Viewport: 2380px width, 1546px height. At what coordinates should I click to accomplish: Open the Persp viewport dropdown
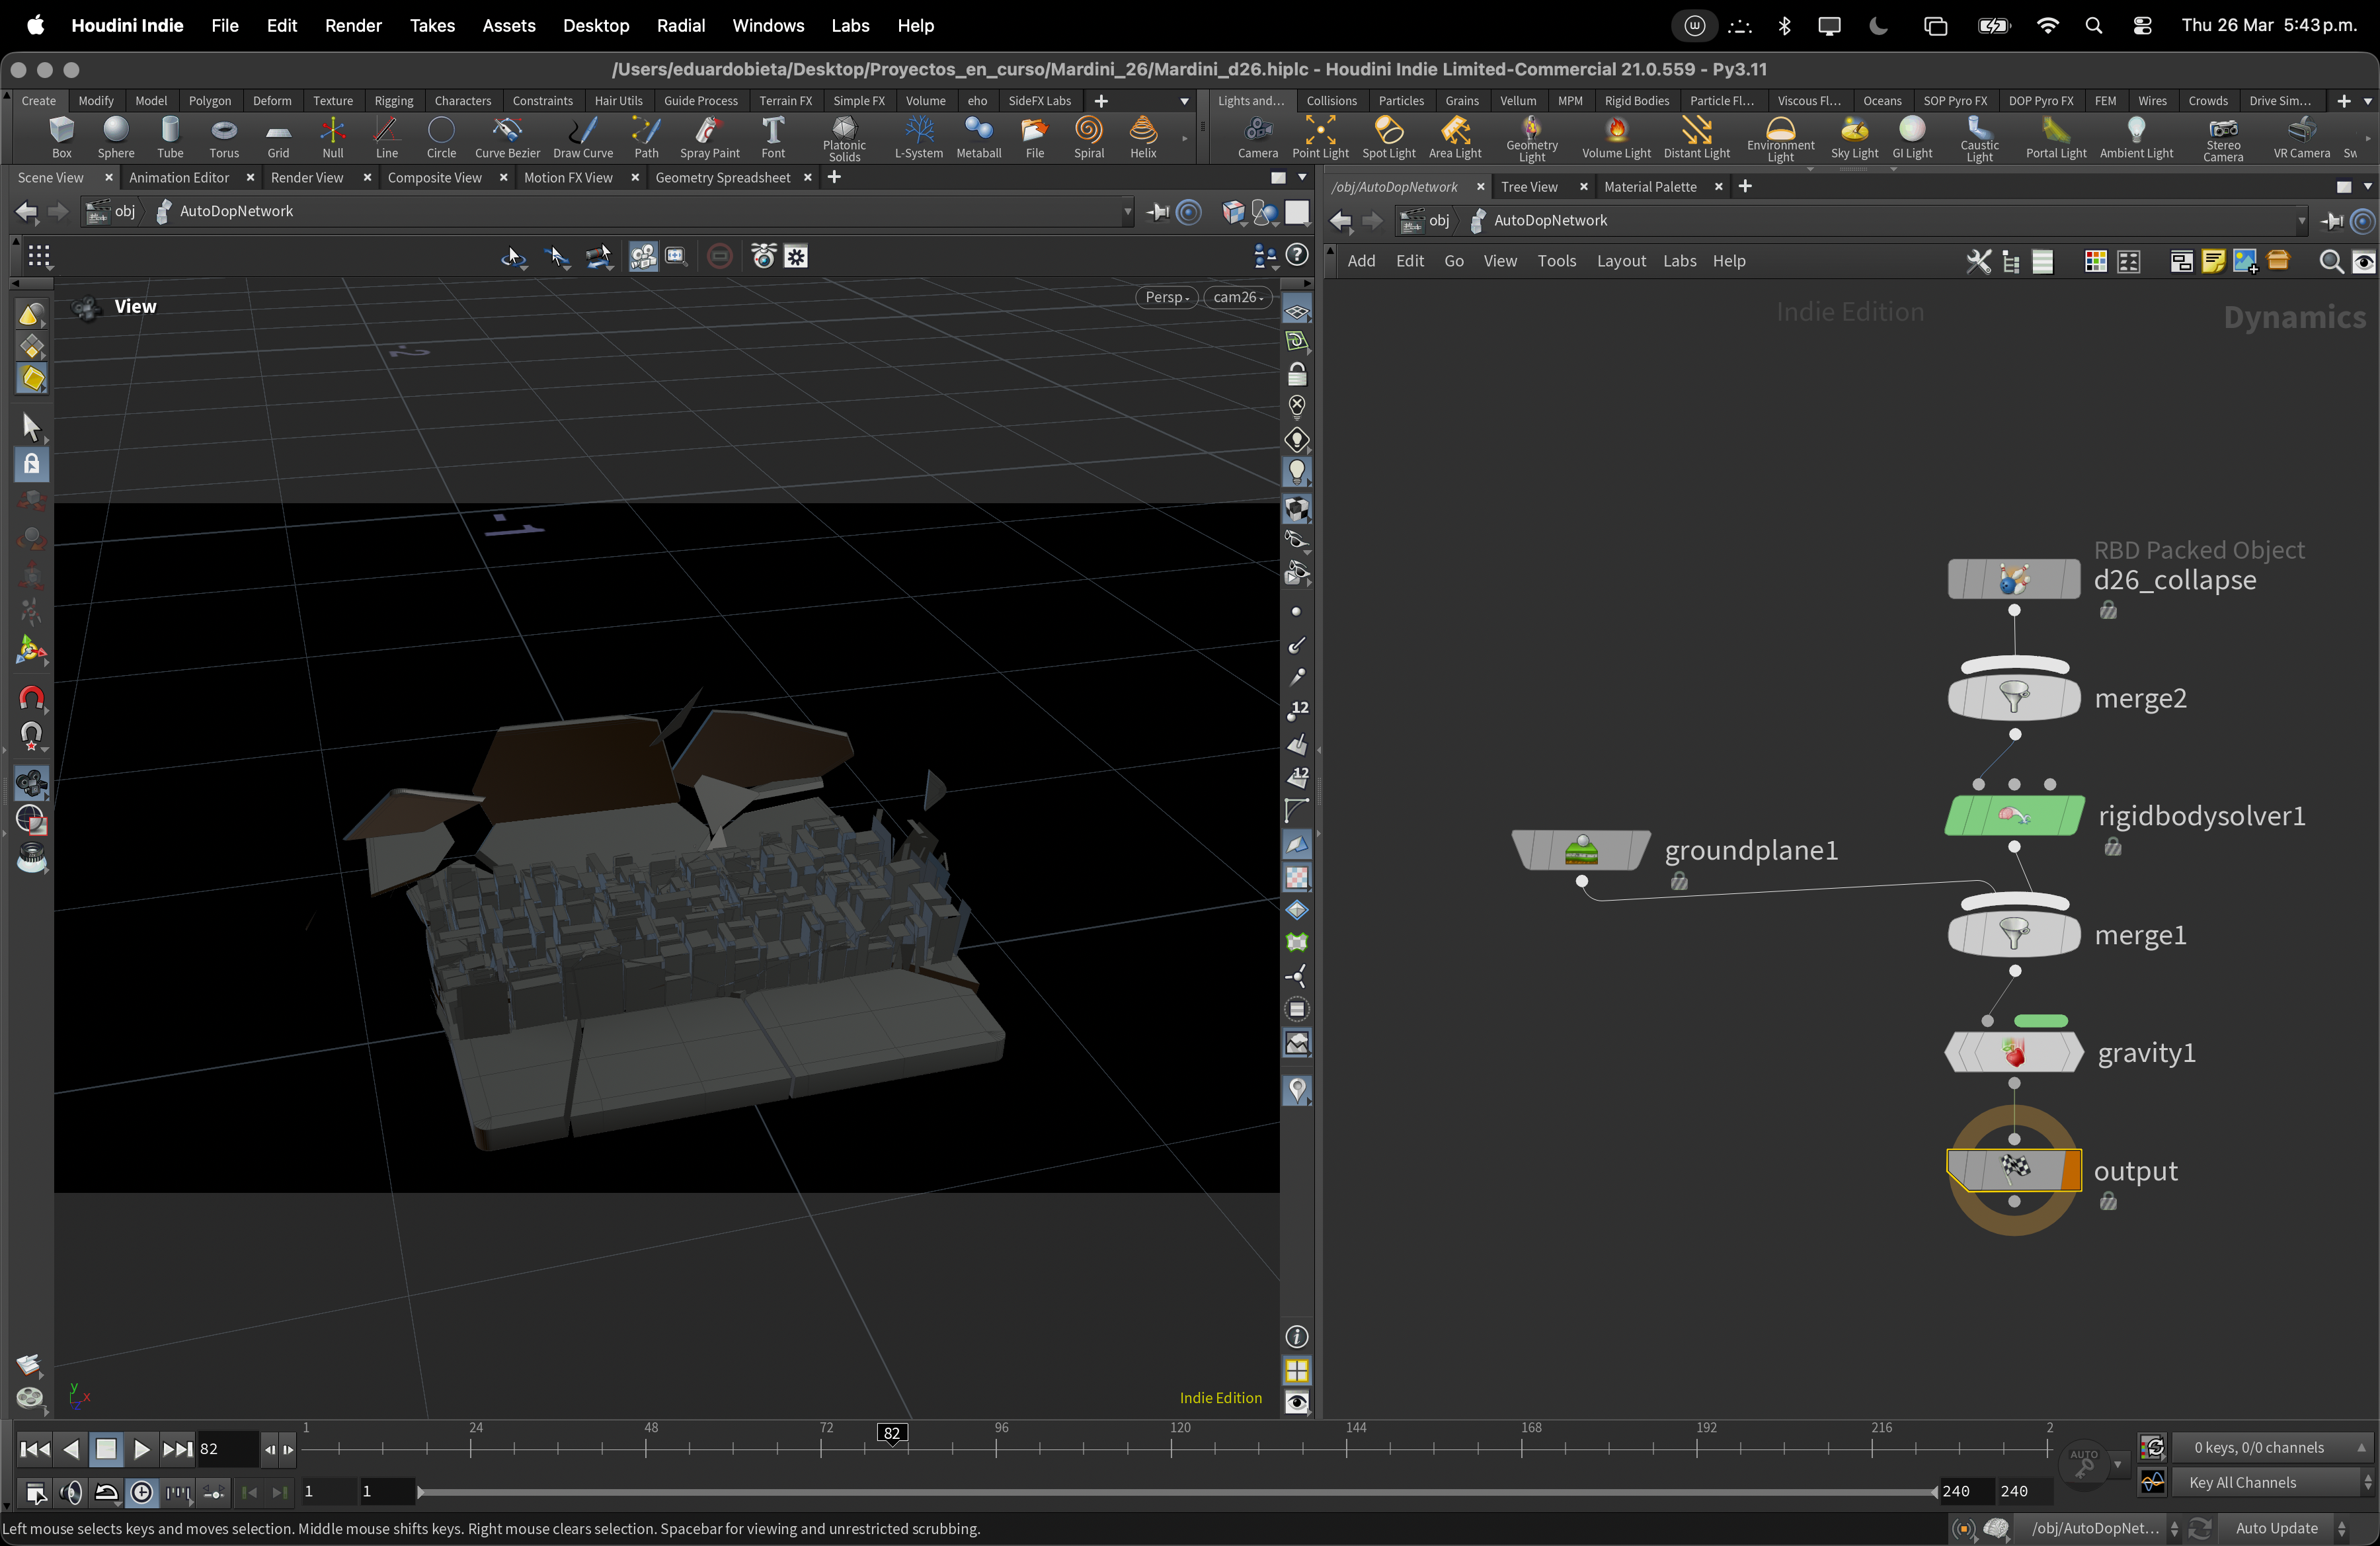(x=1166, y=297)
